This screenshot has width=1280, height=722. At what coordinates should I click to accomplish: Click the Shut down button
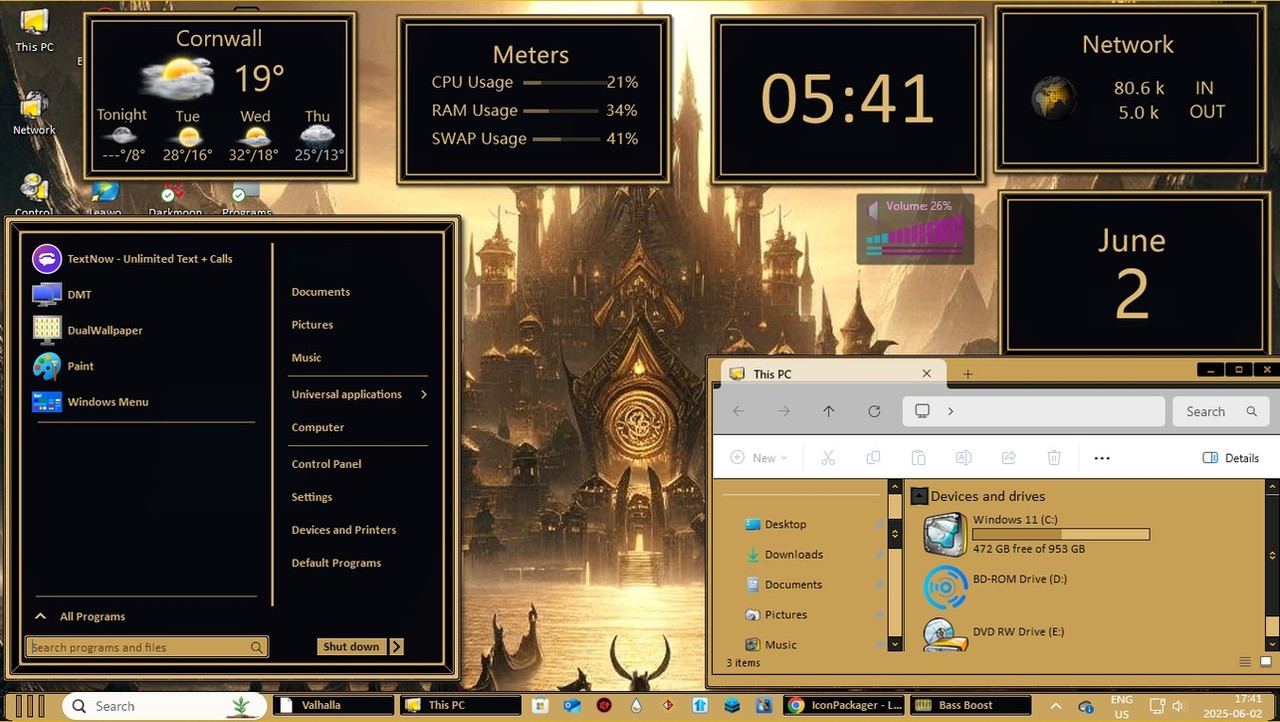click(351, 647)
